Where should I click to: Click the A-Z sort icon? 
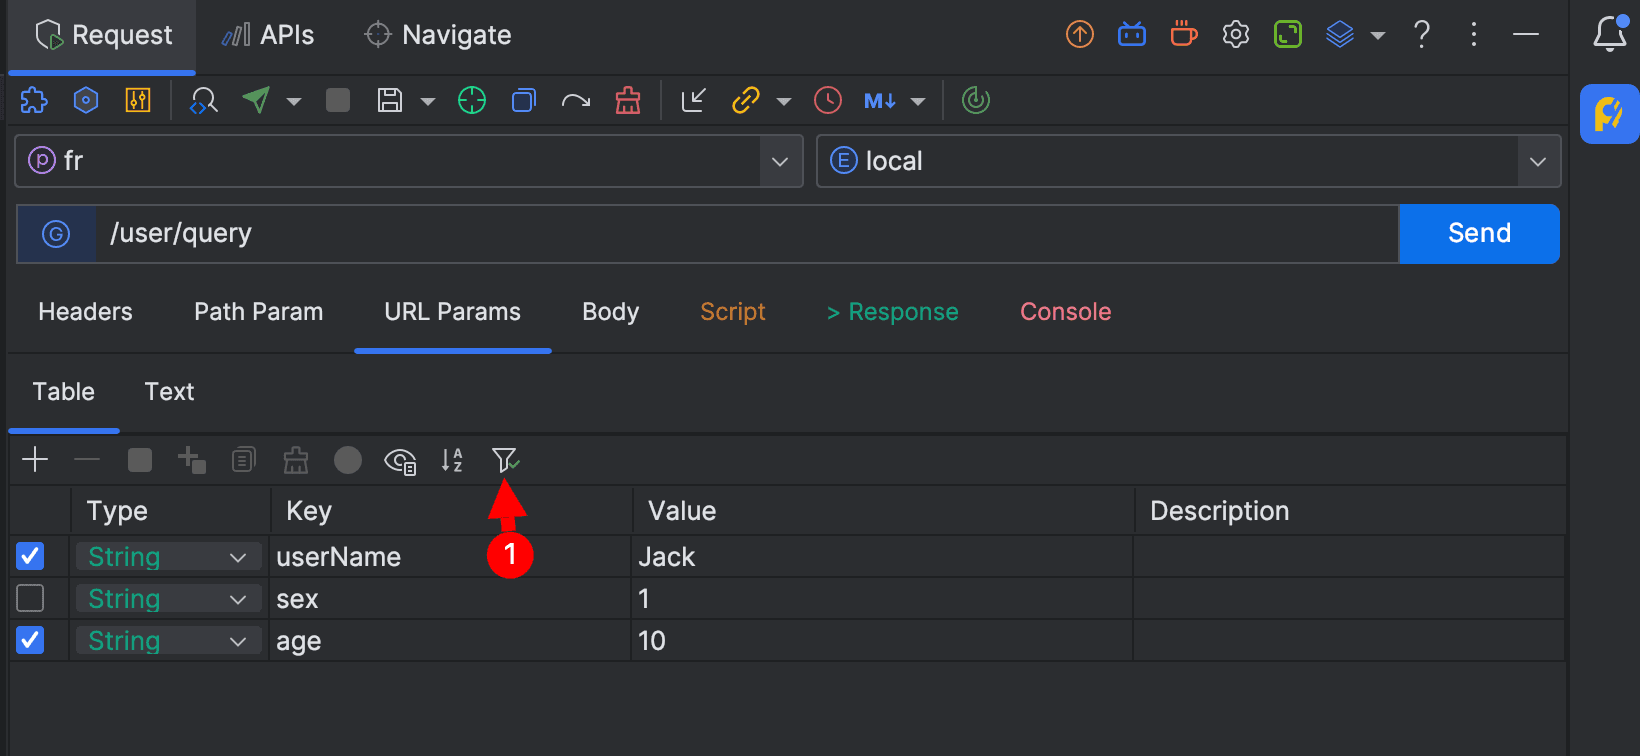(452, 460)
